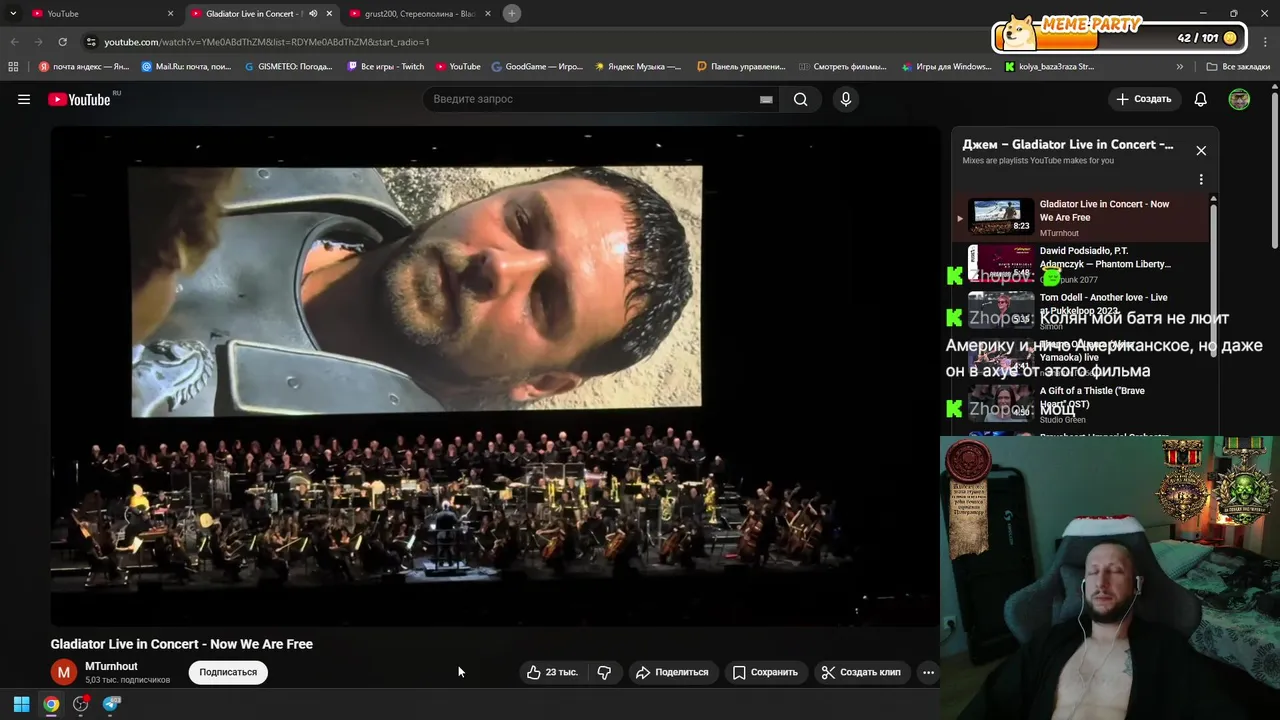Mute the Gladiator tab via speaker icon
The width and height of the screenshot is (1280, 720).
[313, 13]
